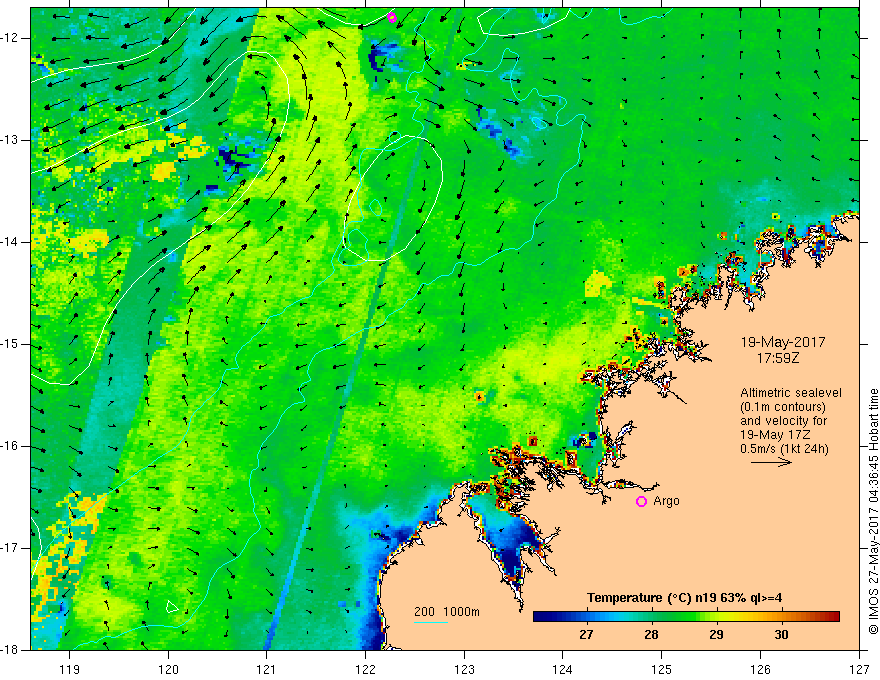Viewport: 880px width, 680px height.
Task: Click the longitude label 124
Action: point(563,669)
